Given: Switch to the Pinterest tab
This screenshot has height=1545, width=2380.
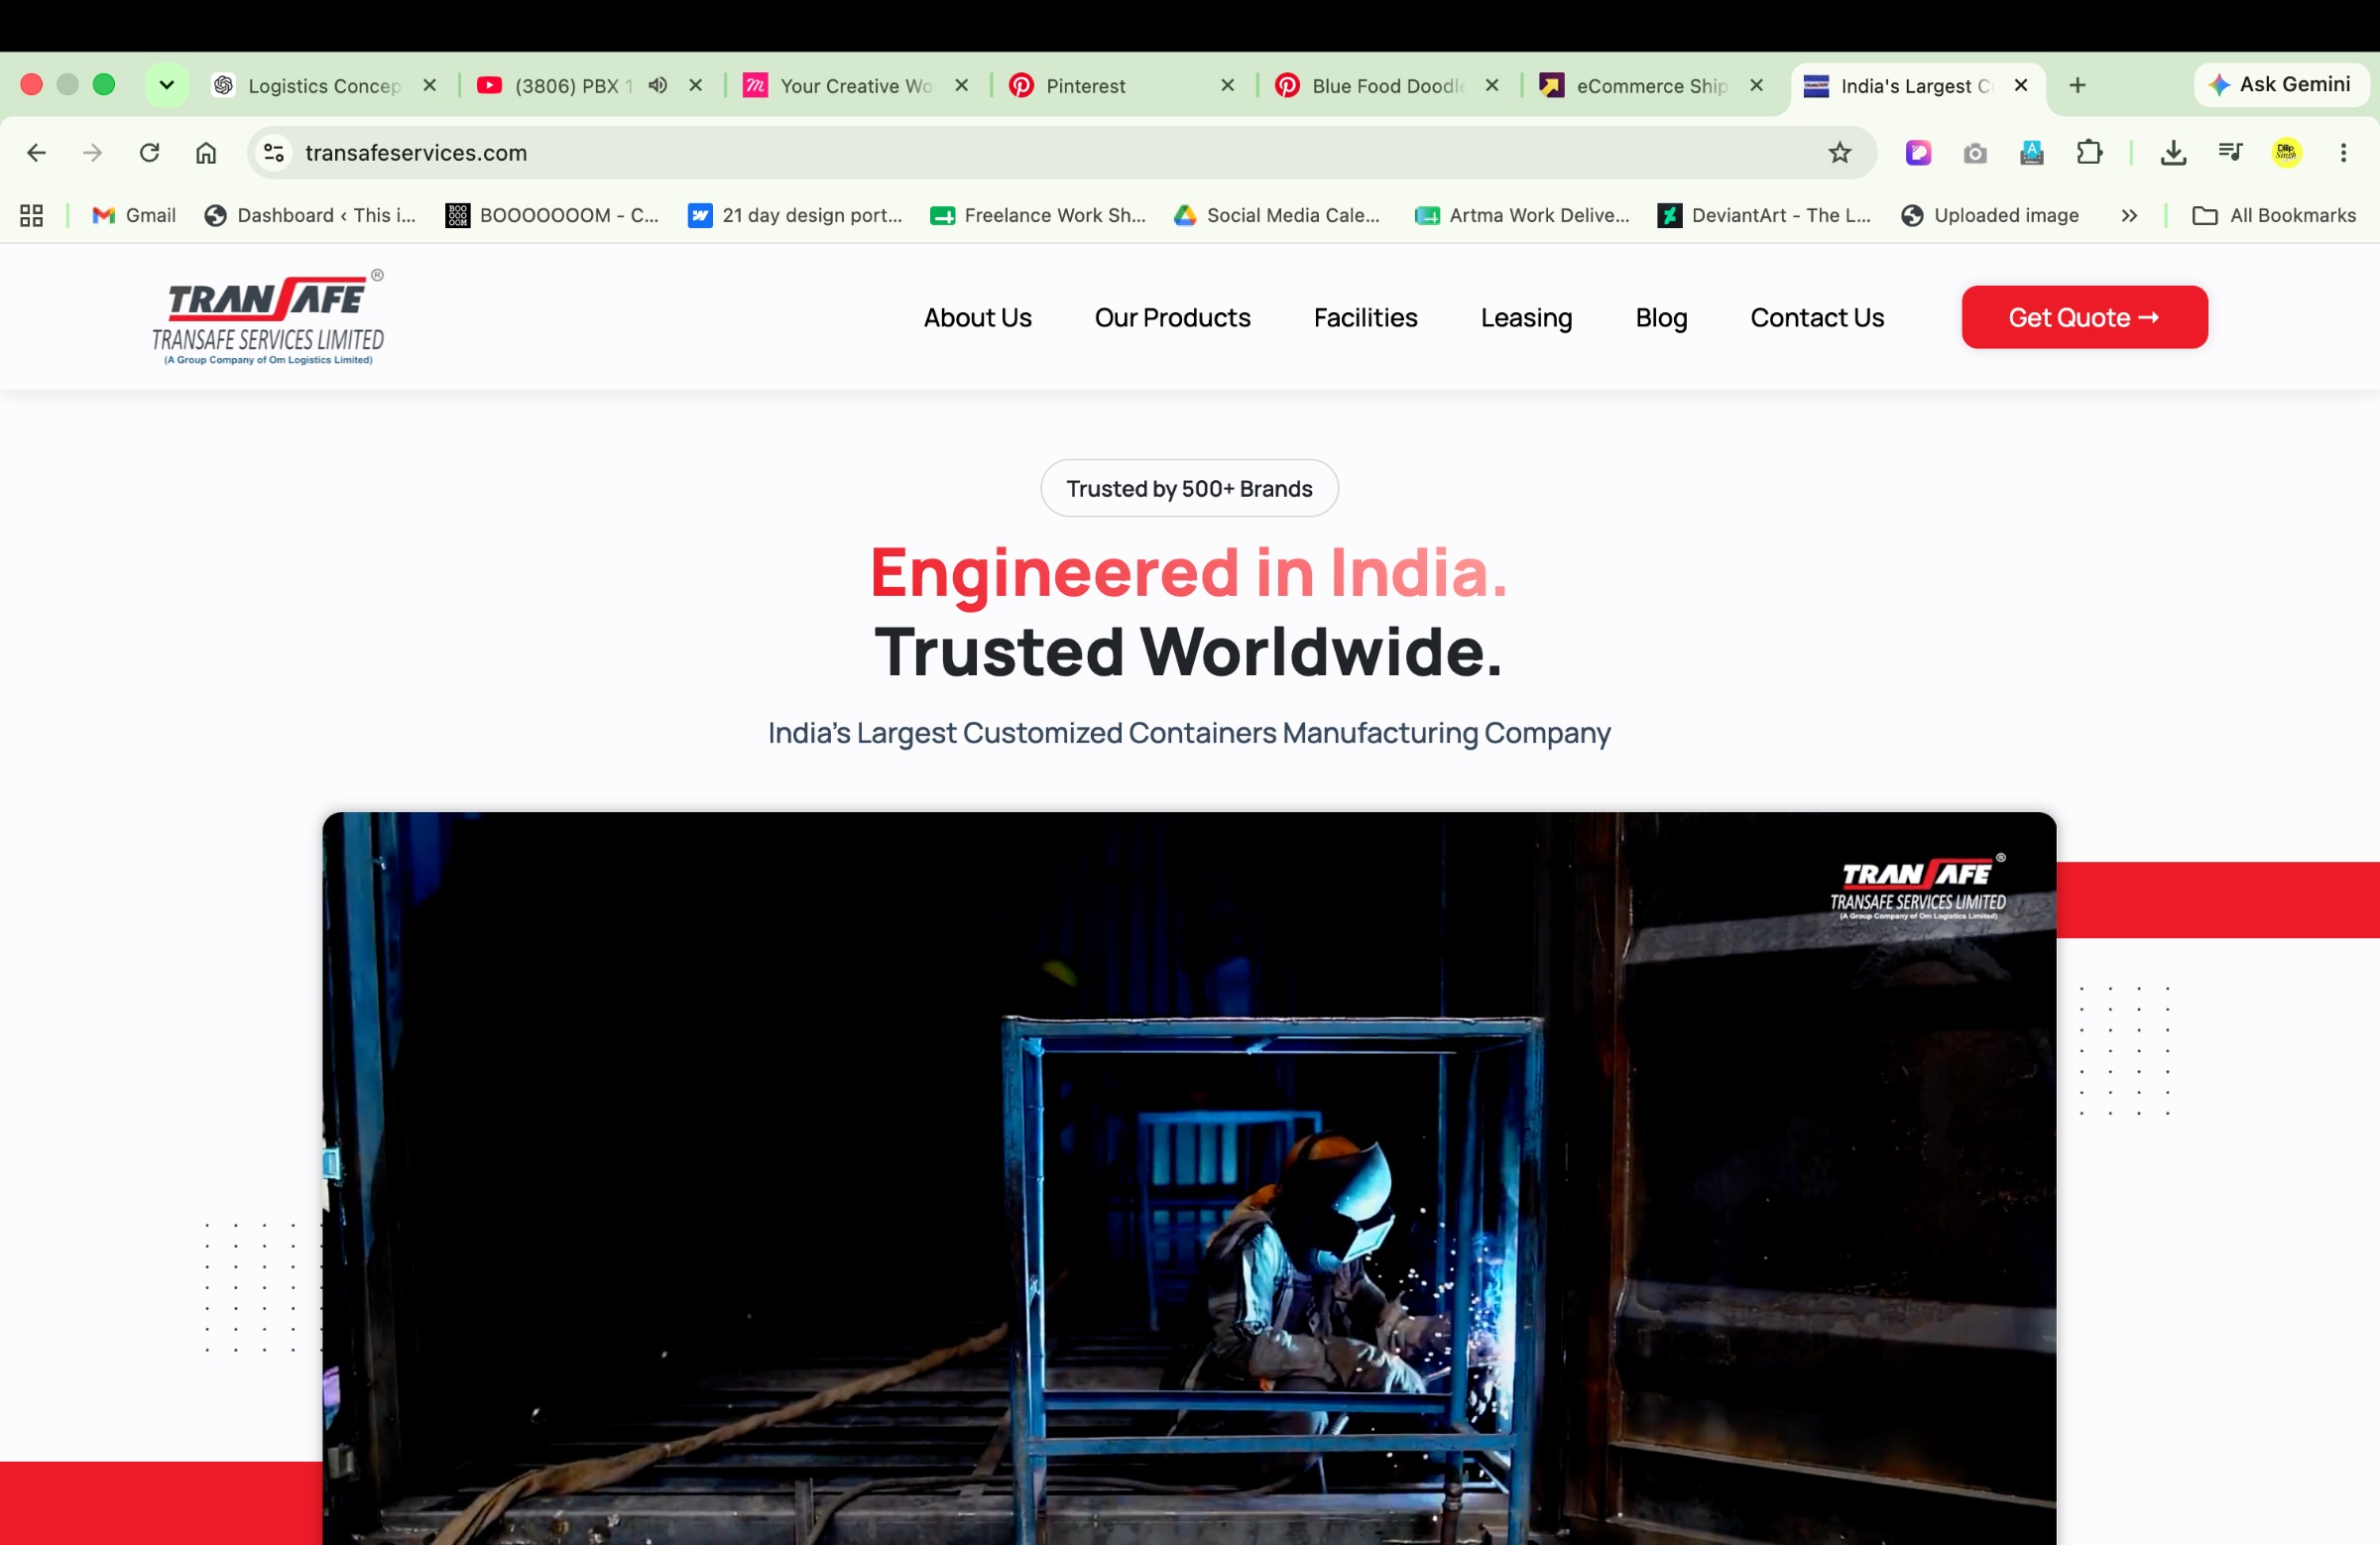Looking at the screenshot, I should pyautogui.click(x=1122, y=86).
